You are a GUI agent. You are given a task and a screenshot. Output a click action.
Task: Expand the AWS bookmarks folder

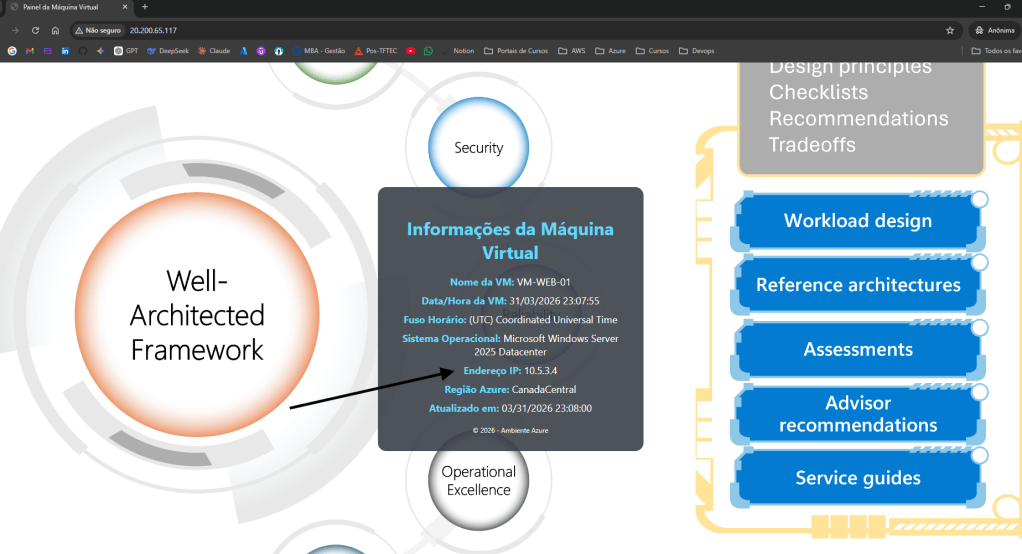pyautogui.click(x=571, y=51)
